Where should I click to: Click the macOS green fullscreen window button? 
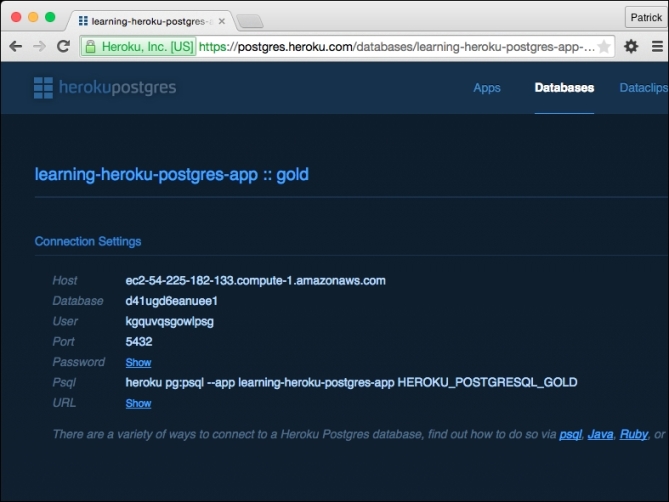50,17
